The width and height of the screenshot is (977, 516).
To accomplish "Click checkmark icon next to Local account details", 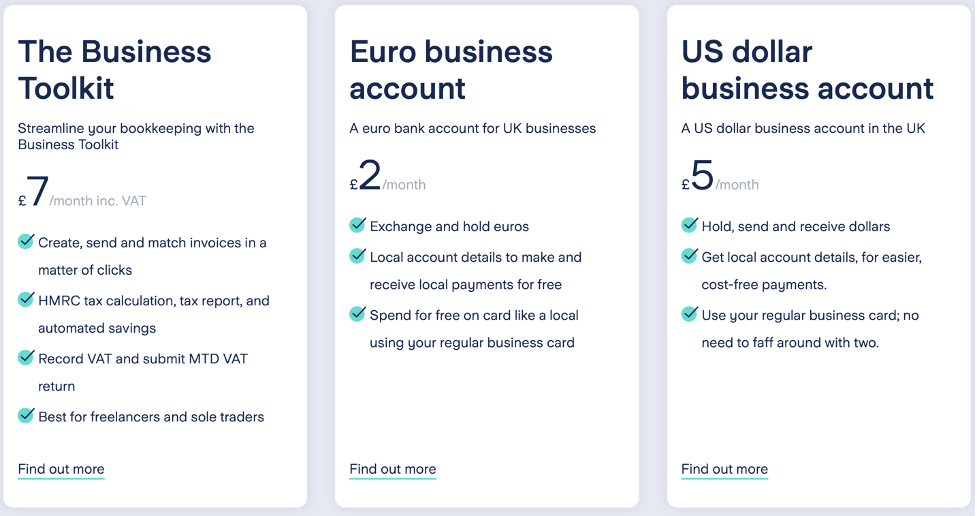I will [x=358, y=256].
